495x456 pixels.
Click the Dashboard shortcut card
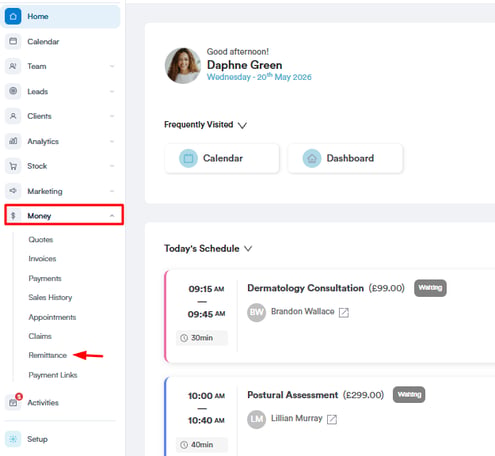pyautogui.click(x=346, y=158)
